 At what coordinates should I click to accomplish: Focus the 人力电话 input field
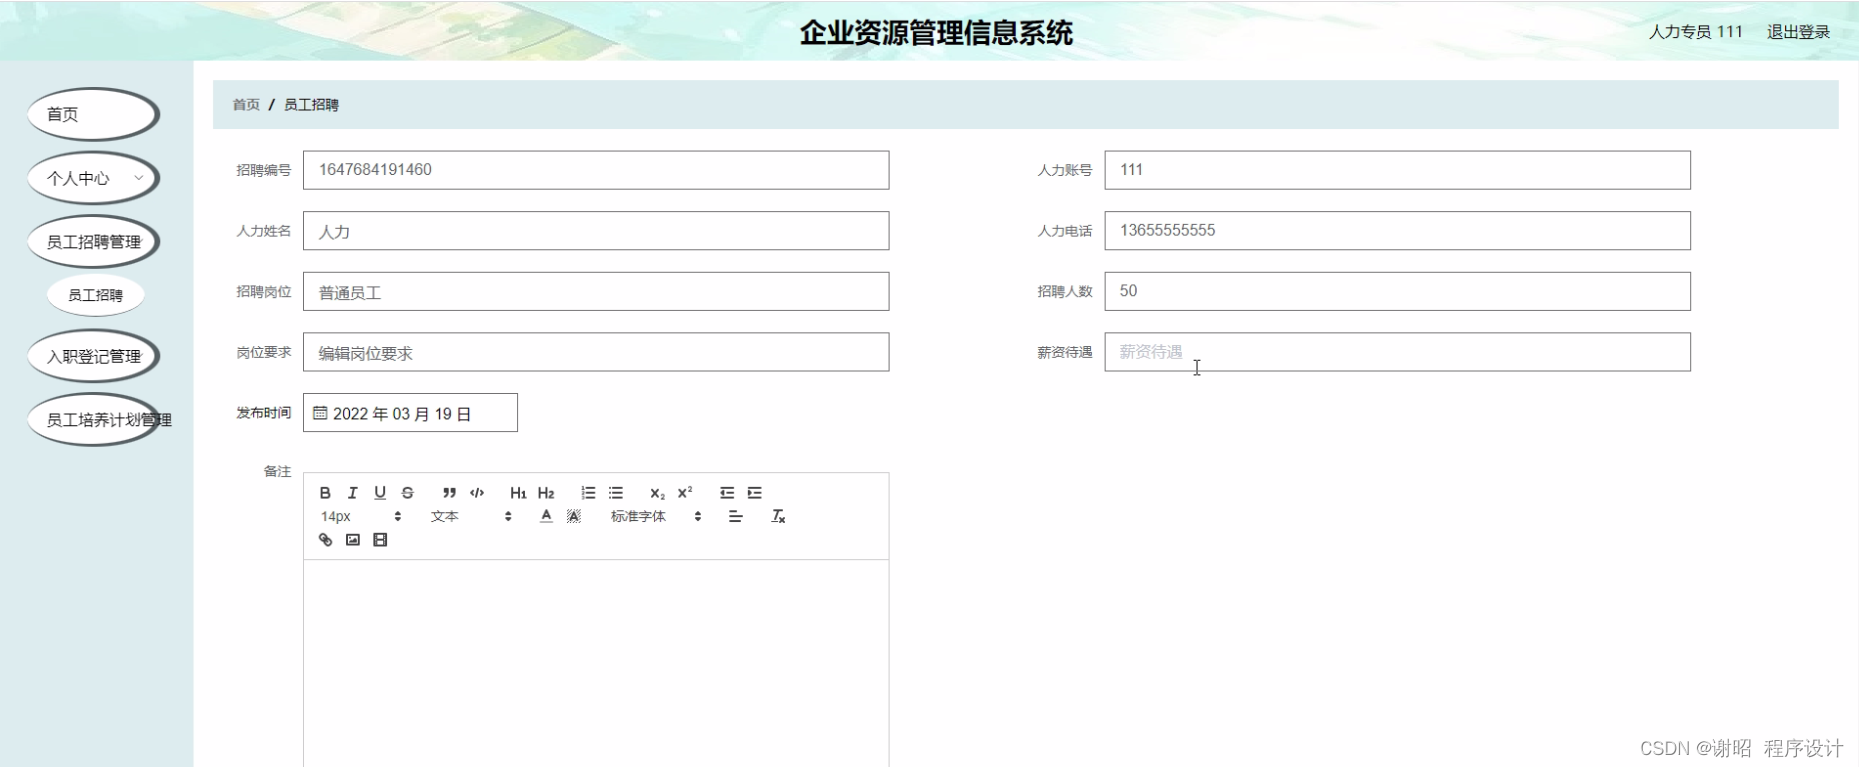1397,231
